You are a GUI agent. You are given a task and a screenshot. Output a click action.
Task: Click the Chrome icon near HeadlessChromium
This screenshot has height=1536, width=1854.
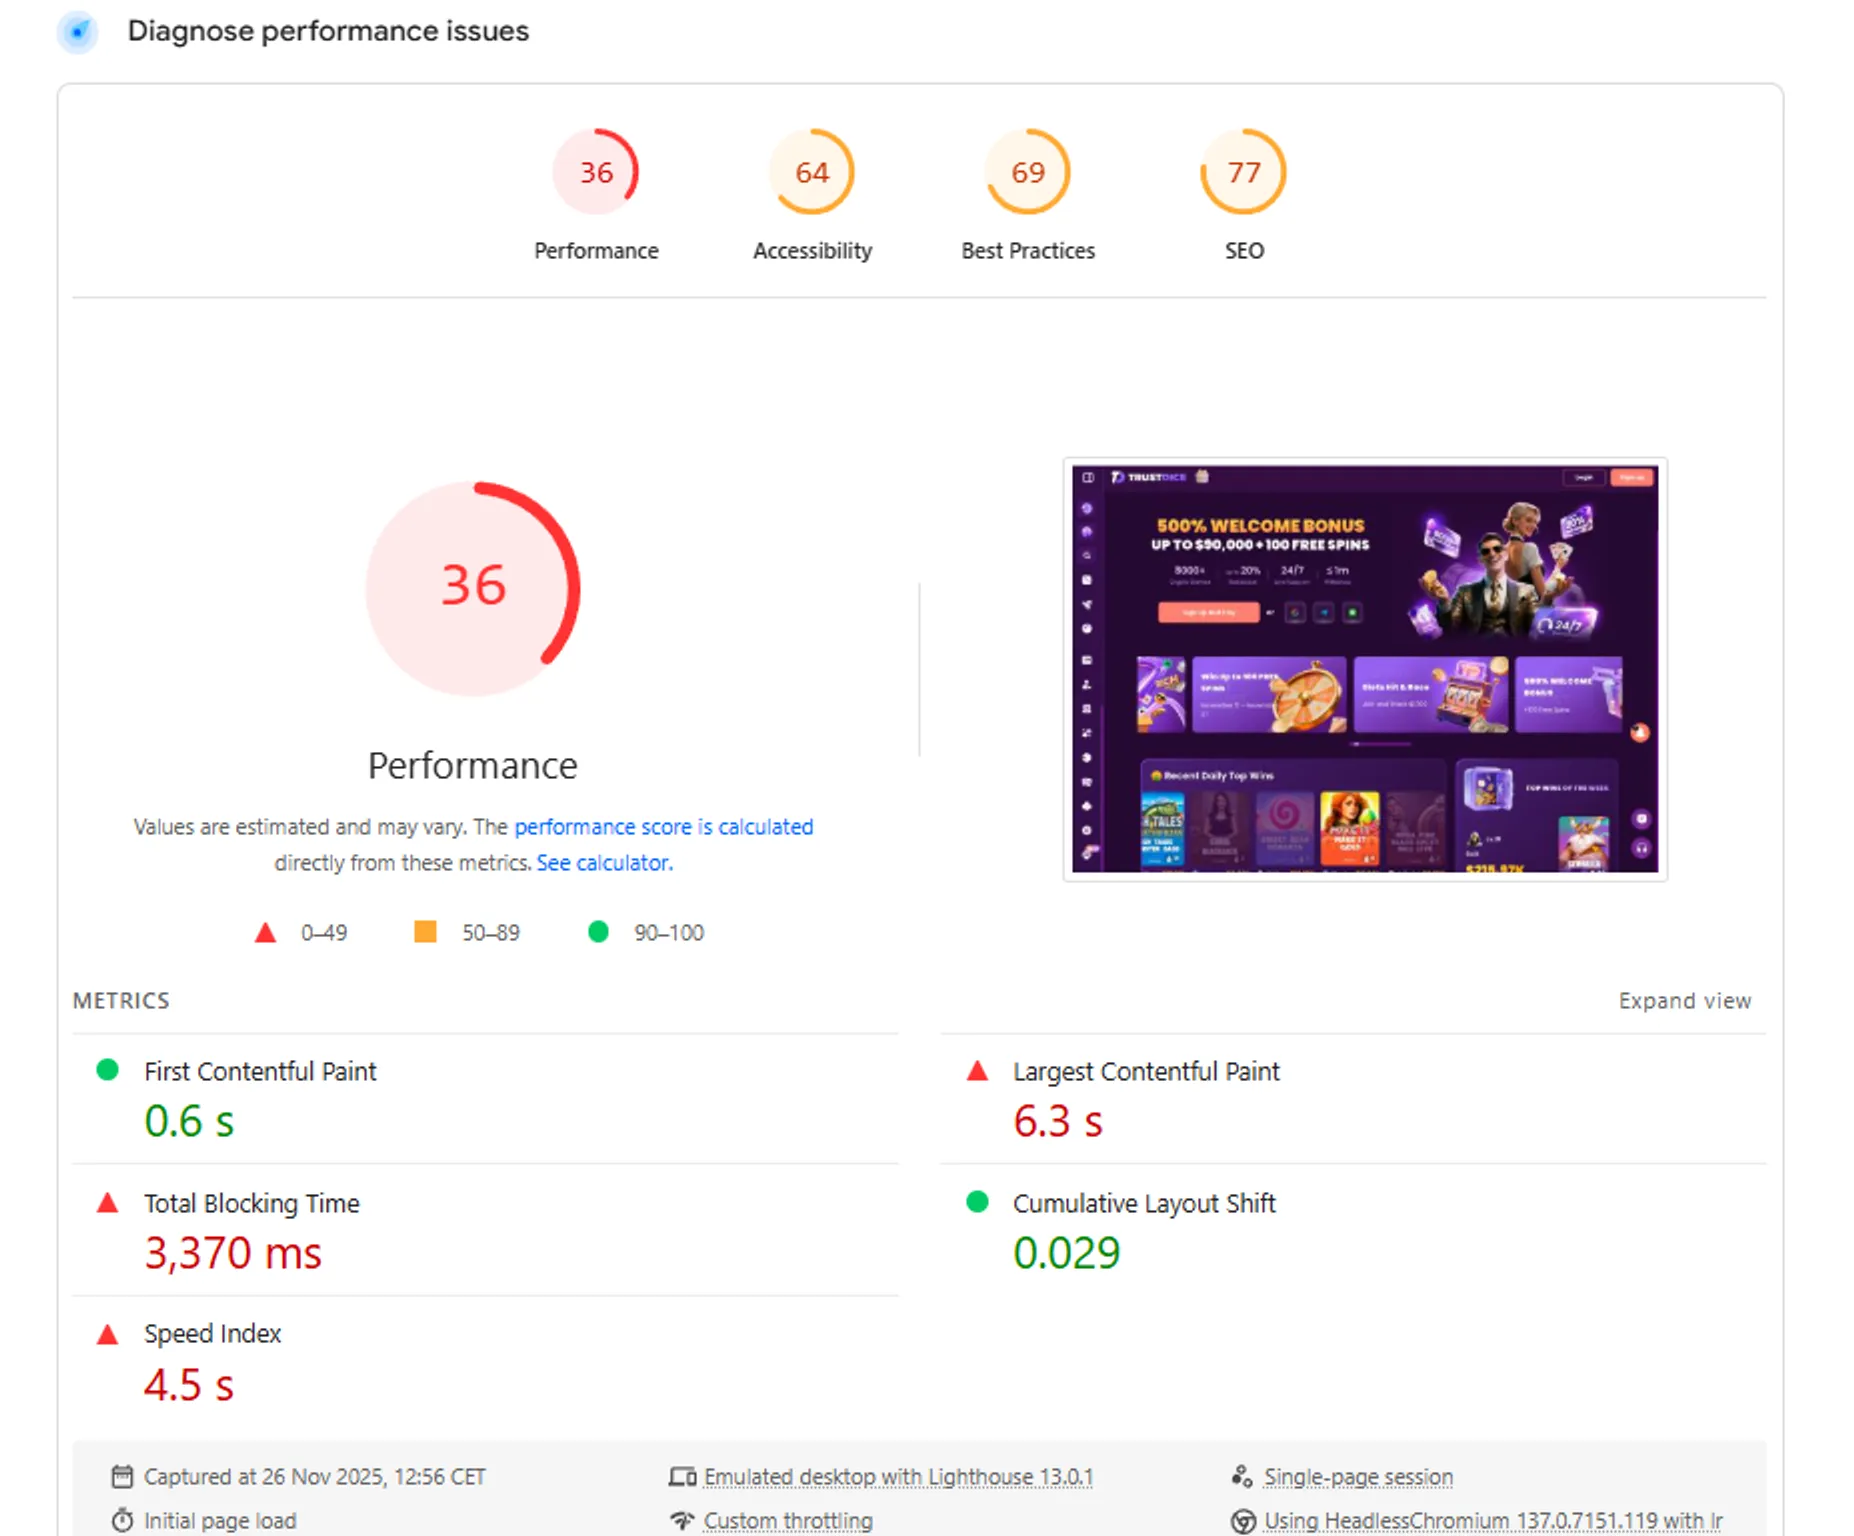pyautogui.click(x=1244, y=1519)
